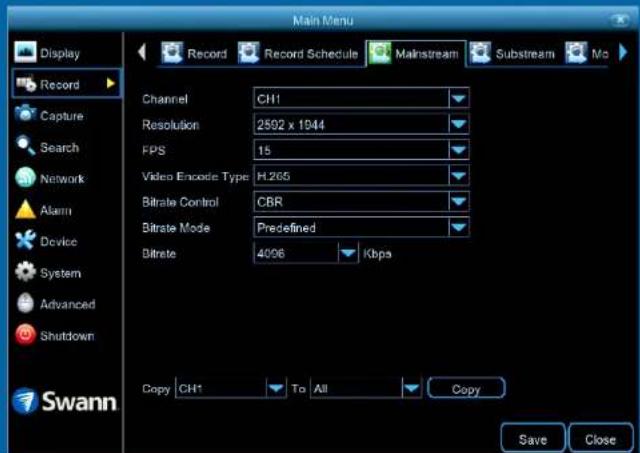
Task: Open the Video Encode Type dropdown arrow
Action: (x=459, y=176)
